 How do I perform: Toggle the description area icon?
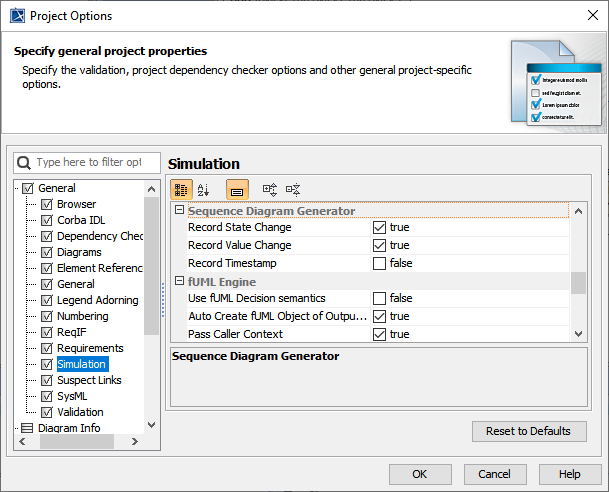tap(237, 189)
